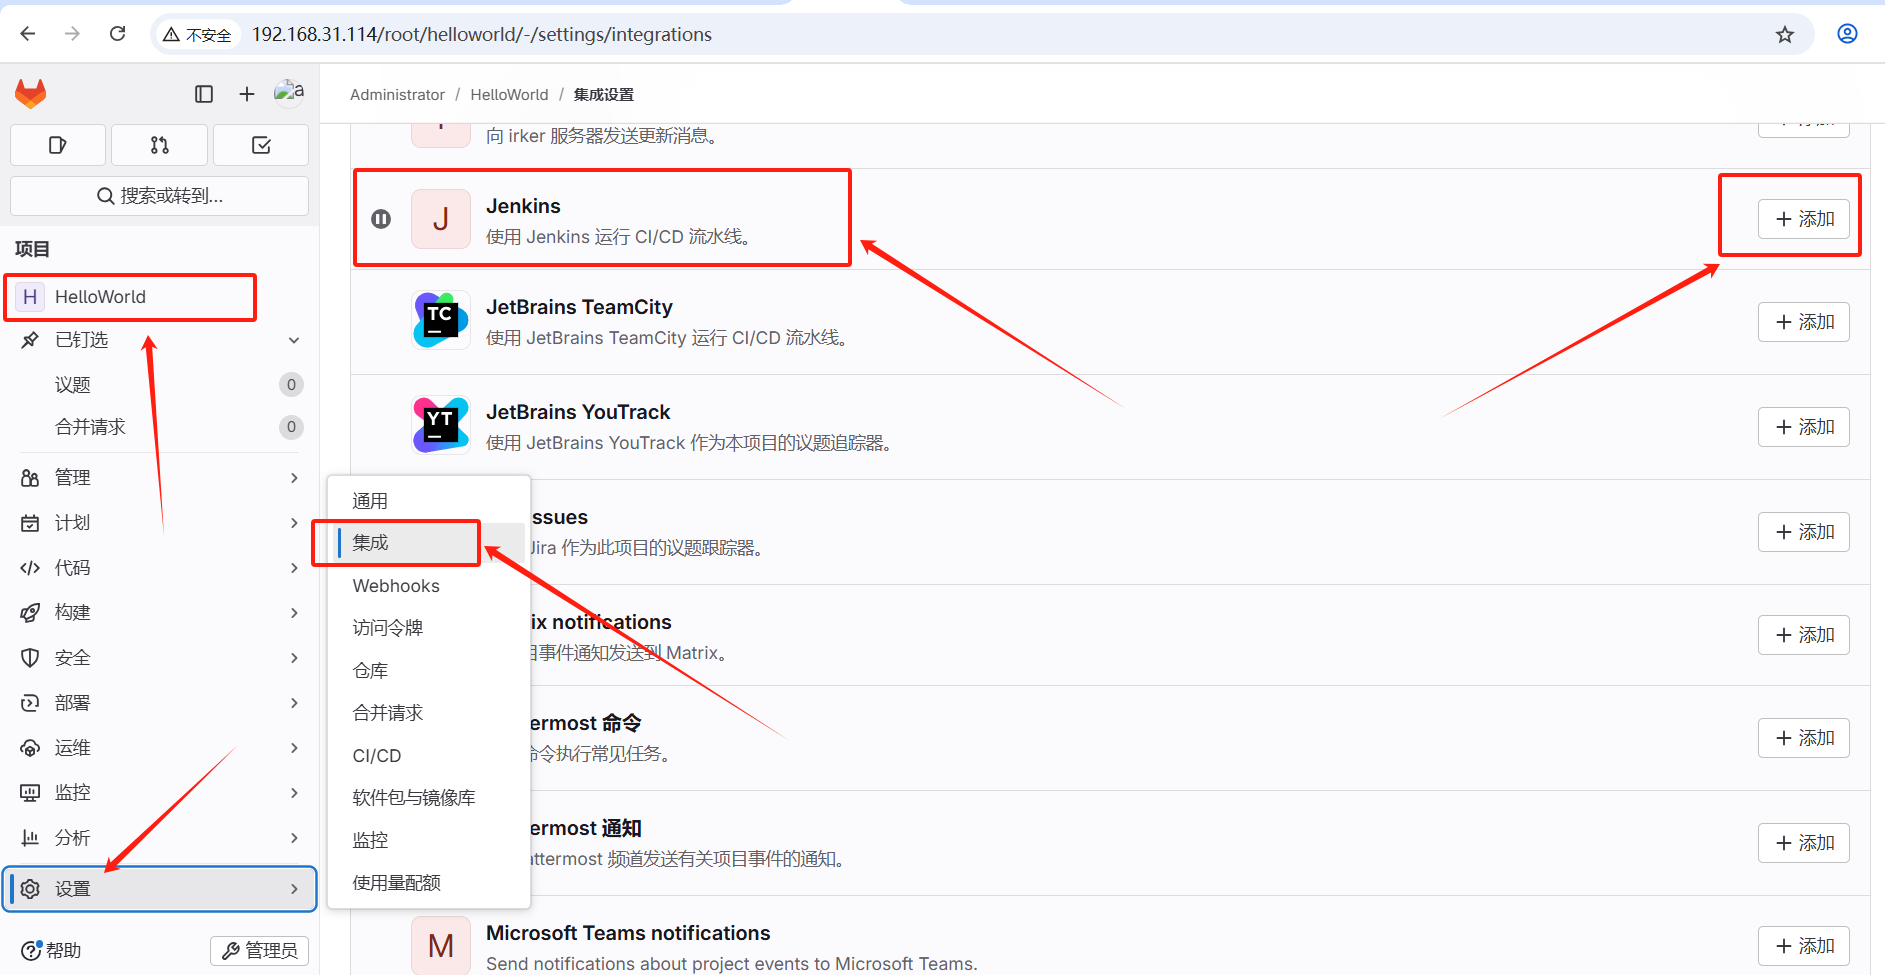Add the Mattermost 命令 integration

(x=1804, y=738)
